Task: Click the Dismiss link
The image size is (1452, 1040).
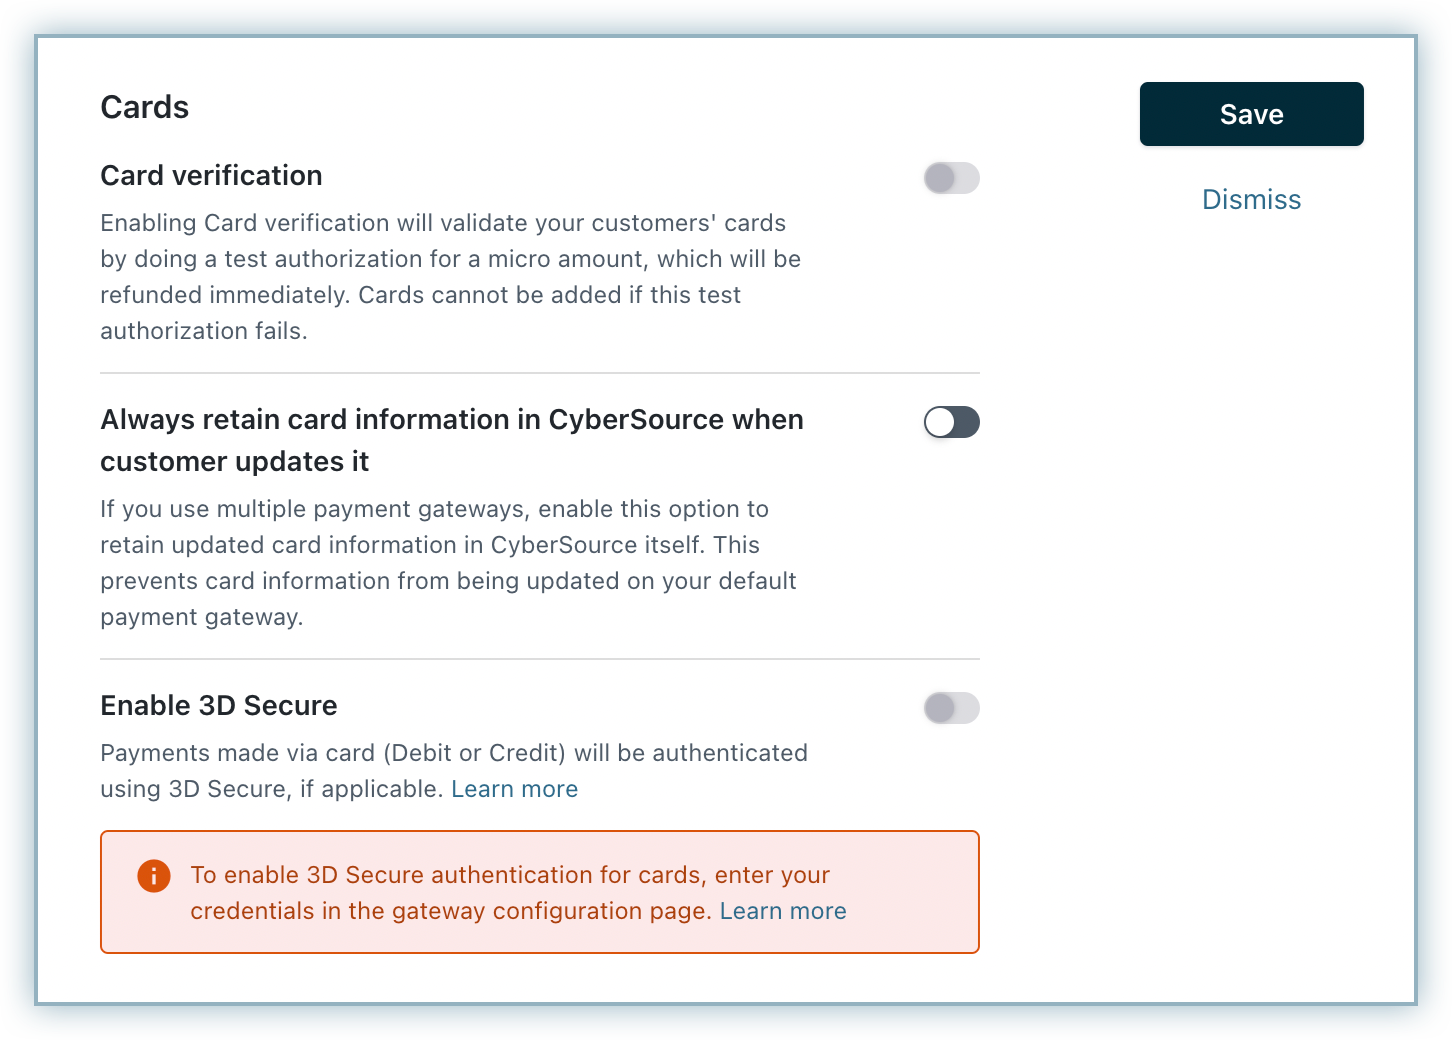Action: tap(1251, 200)
